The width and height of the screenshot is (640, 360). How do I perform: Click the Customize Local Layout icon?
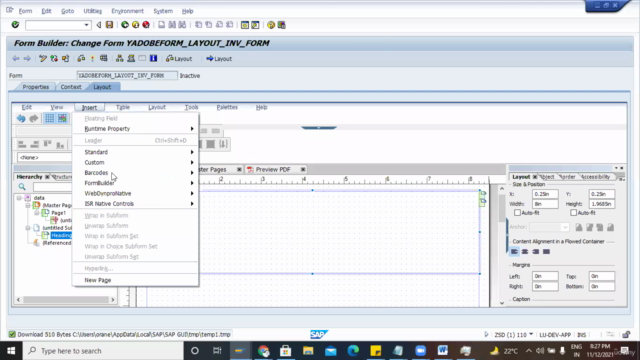point(282,25)
